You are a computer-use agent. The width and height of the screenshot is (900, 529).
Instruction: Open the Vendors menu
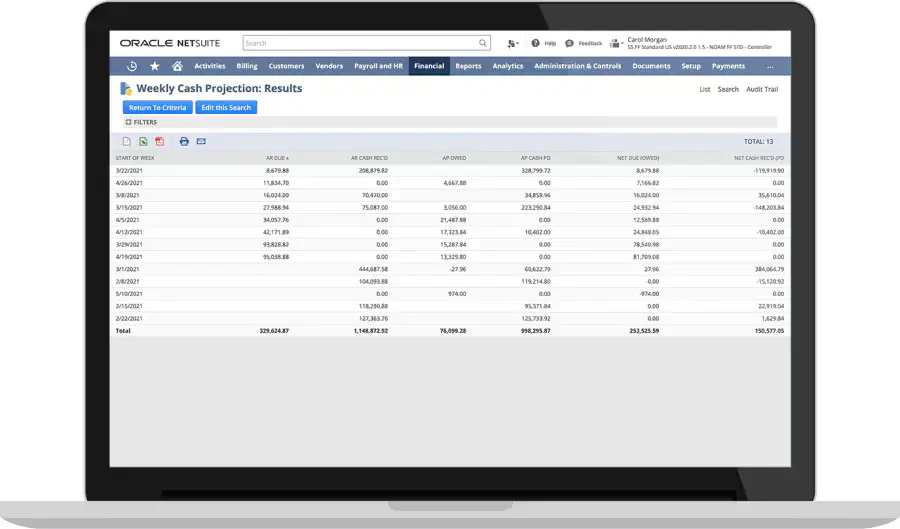tap(329, 66)
